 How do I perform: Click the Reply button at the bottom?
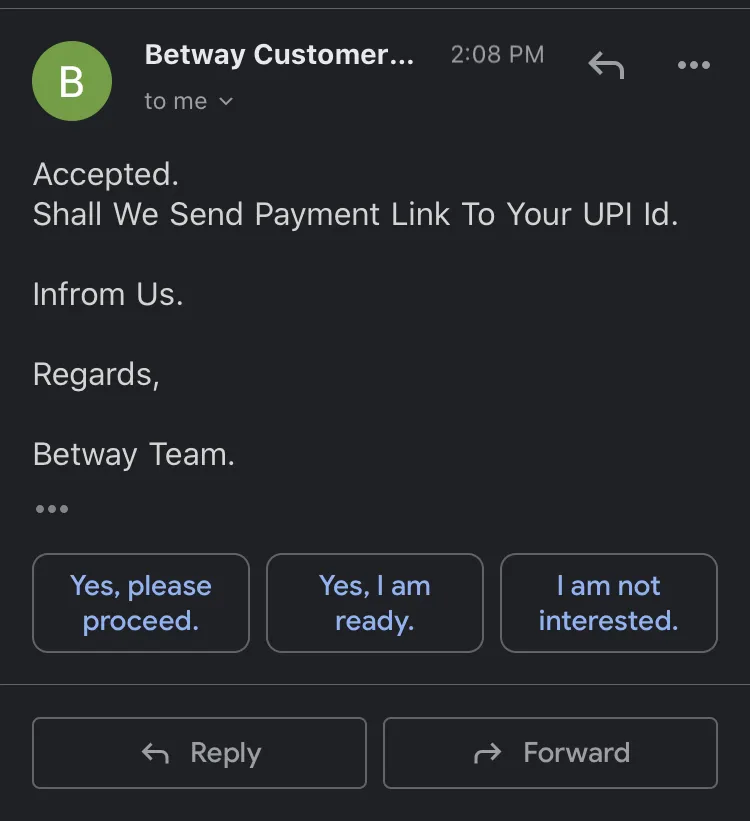tap(199, 753)
